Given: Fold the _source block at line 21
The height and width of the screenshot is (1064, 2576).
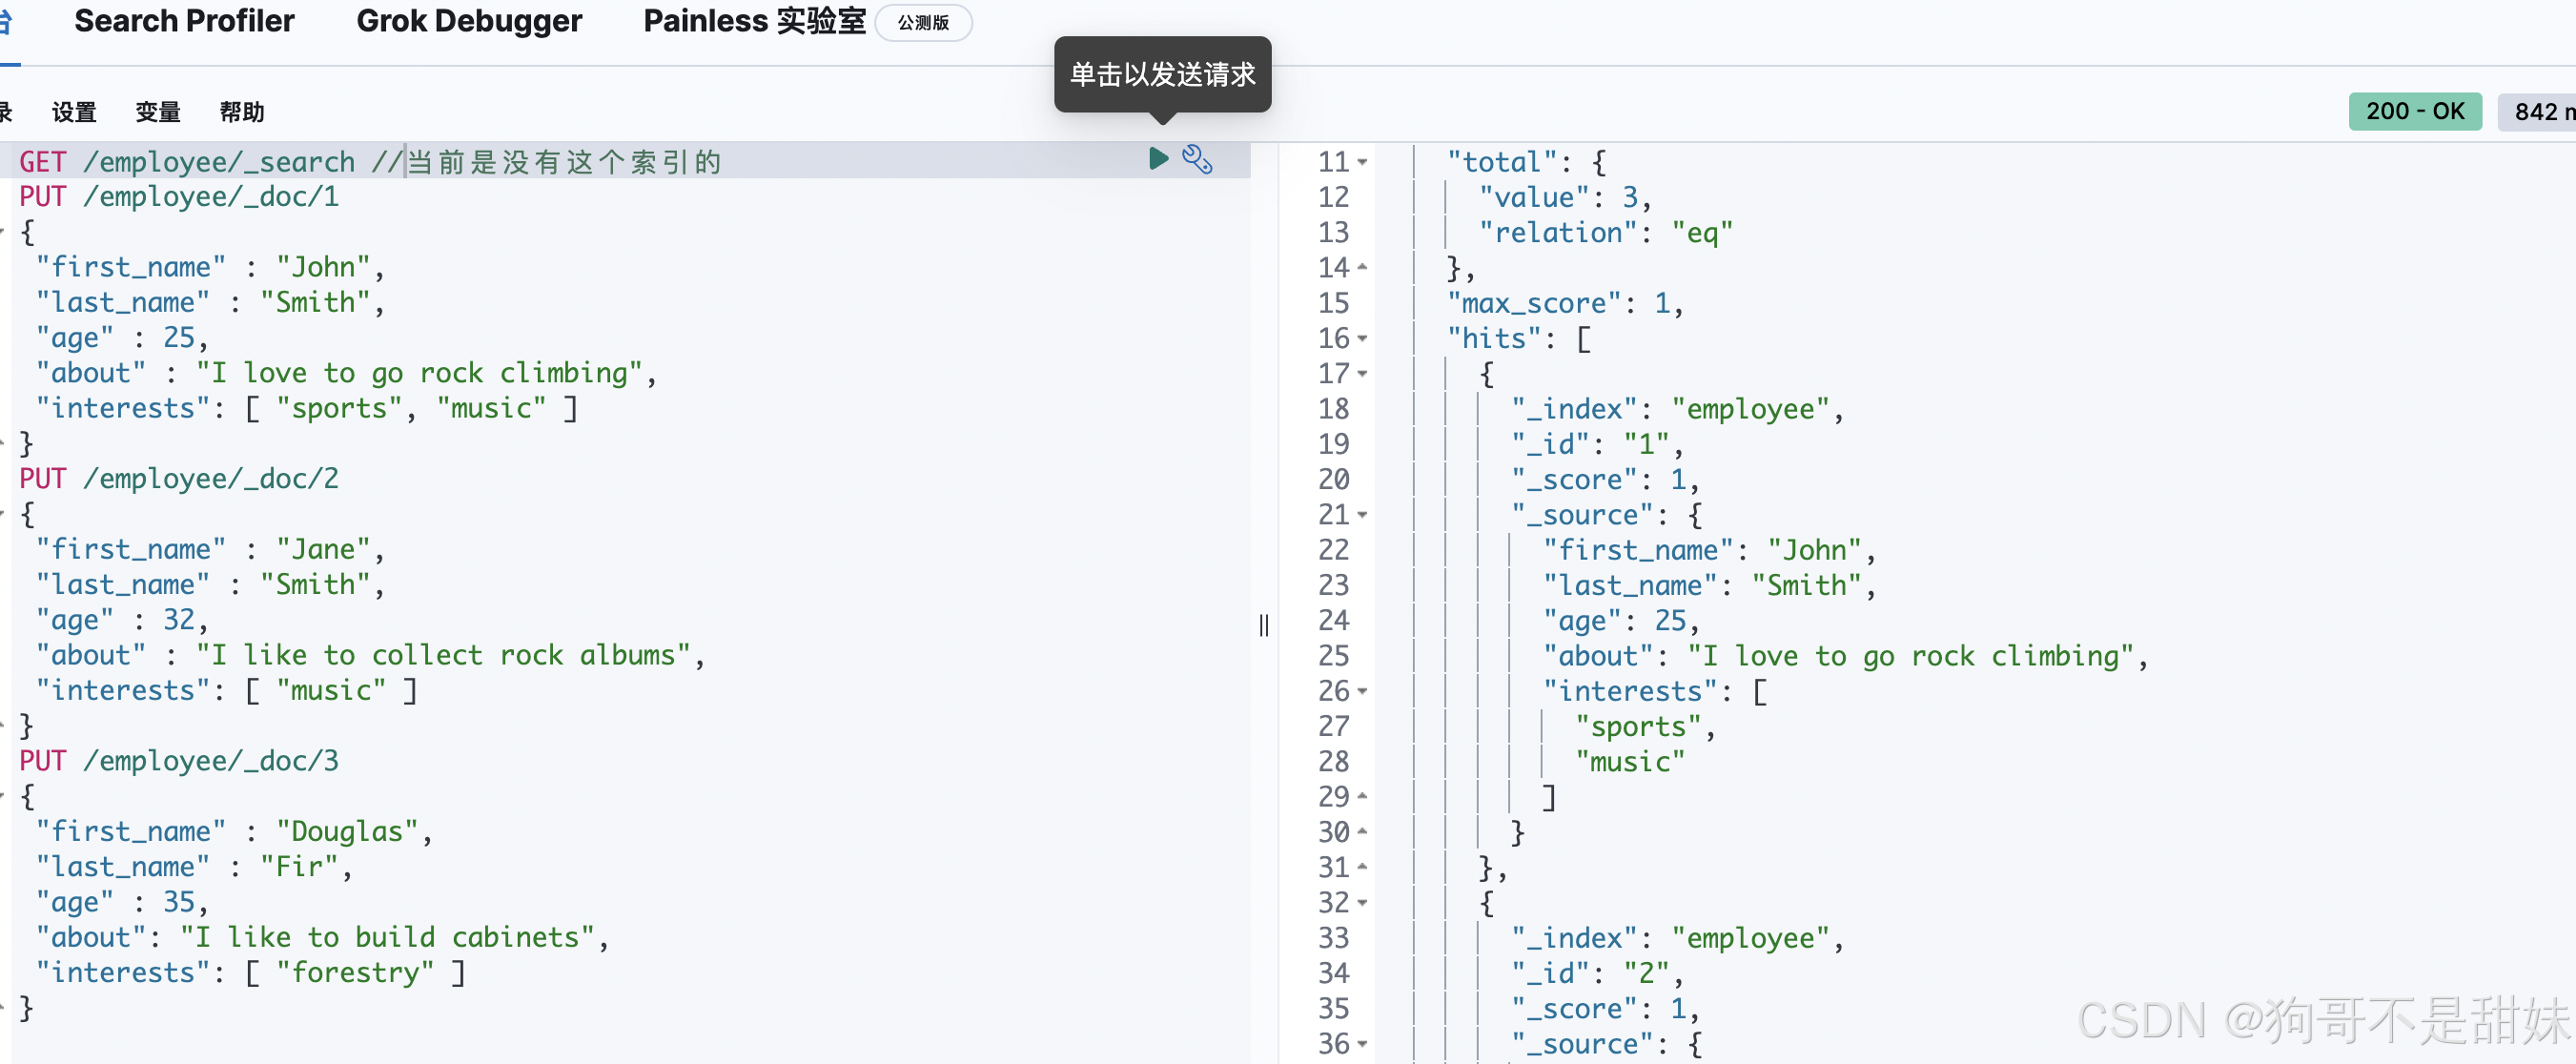Looking at the screenshot, I should pos(1362,515).
